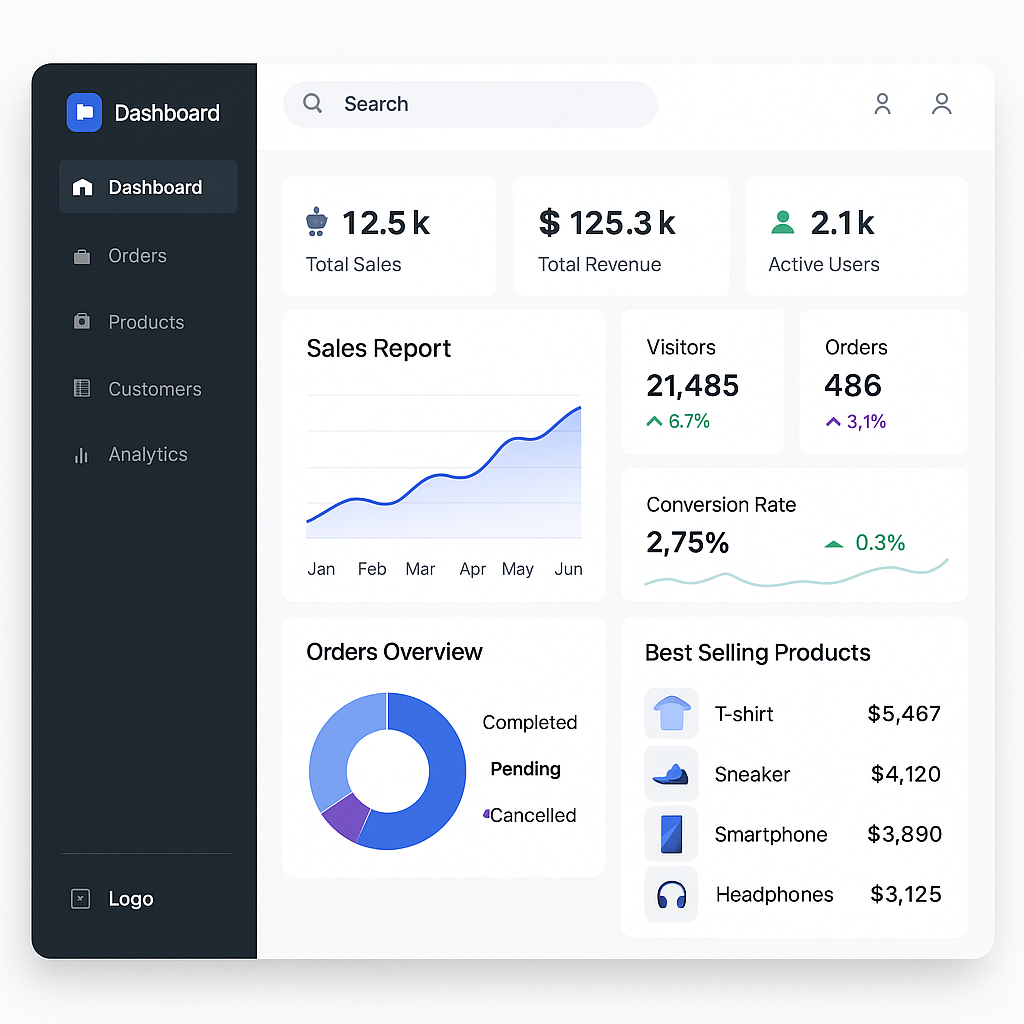The height and width of the screenshot is (1024, 1024).
Task: Go to Products in the sidebar
Action: coord(146,322)
